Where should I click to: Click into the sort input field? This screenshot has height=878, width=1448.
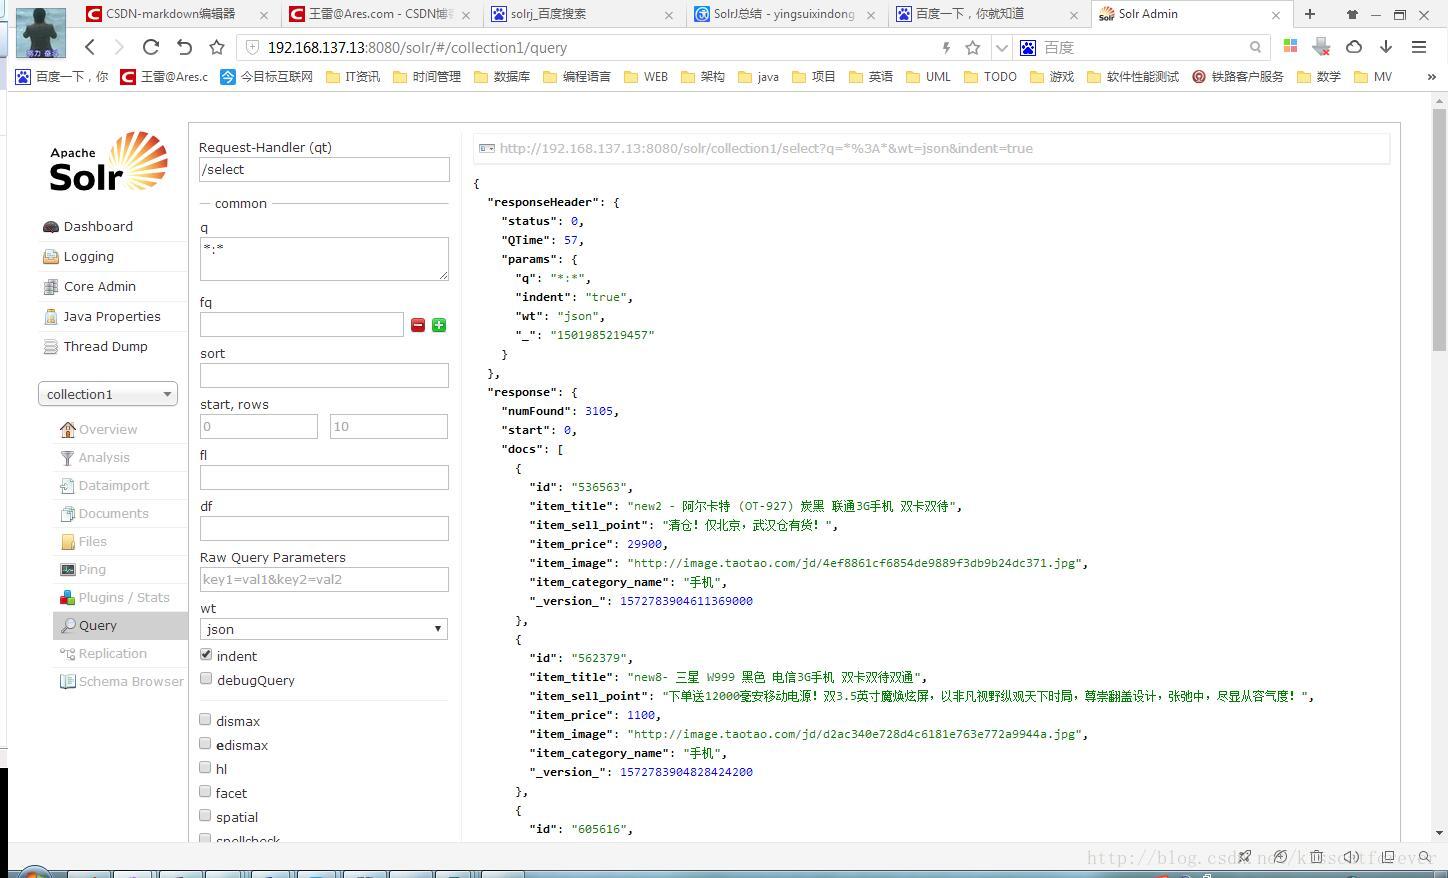click(x=324, y=375)
